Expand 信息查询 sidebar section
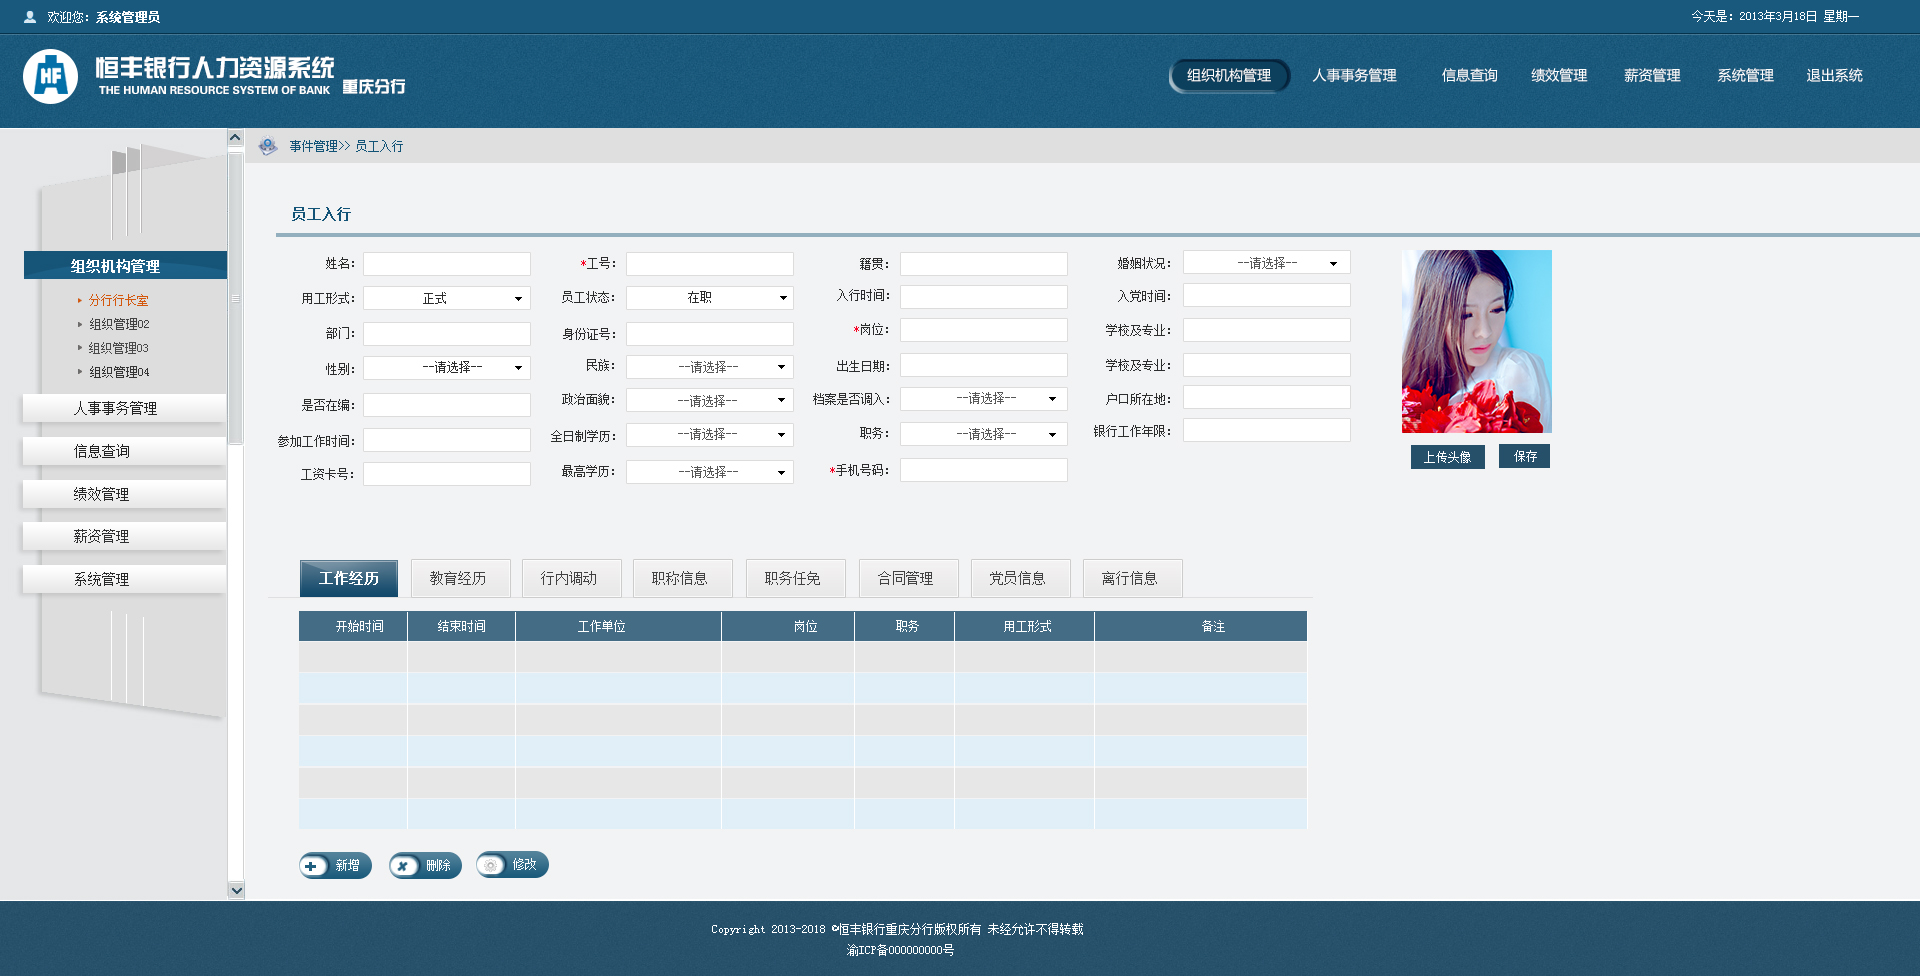 coord(124,451)
